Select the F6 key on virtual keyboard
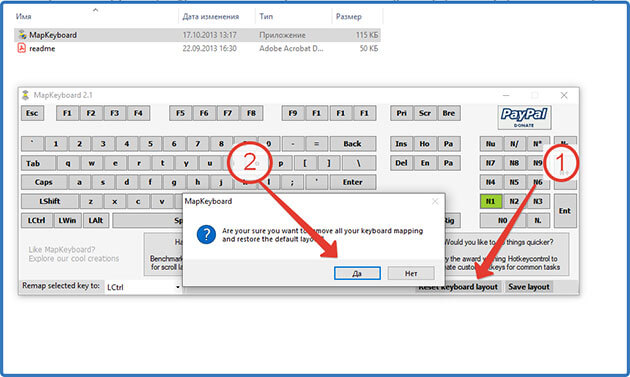Viewport: 630px width, 377px height. [204, 113]
